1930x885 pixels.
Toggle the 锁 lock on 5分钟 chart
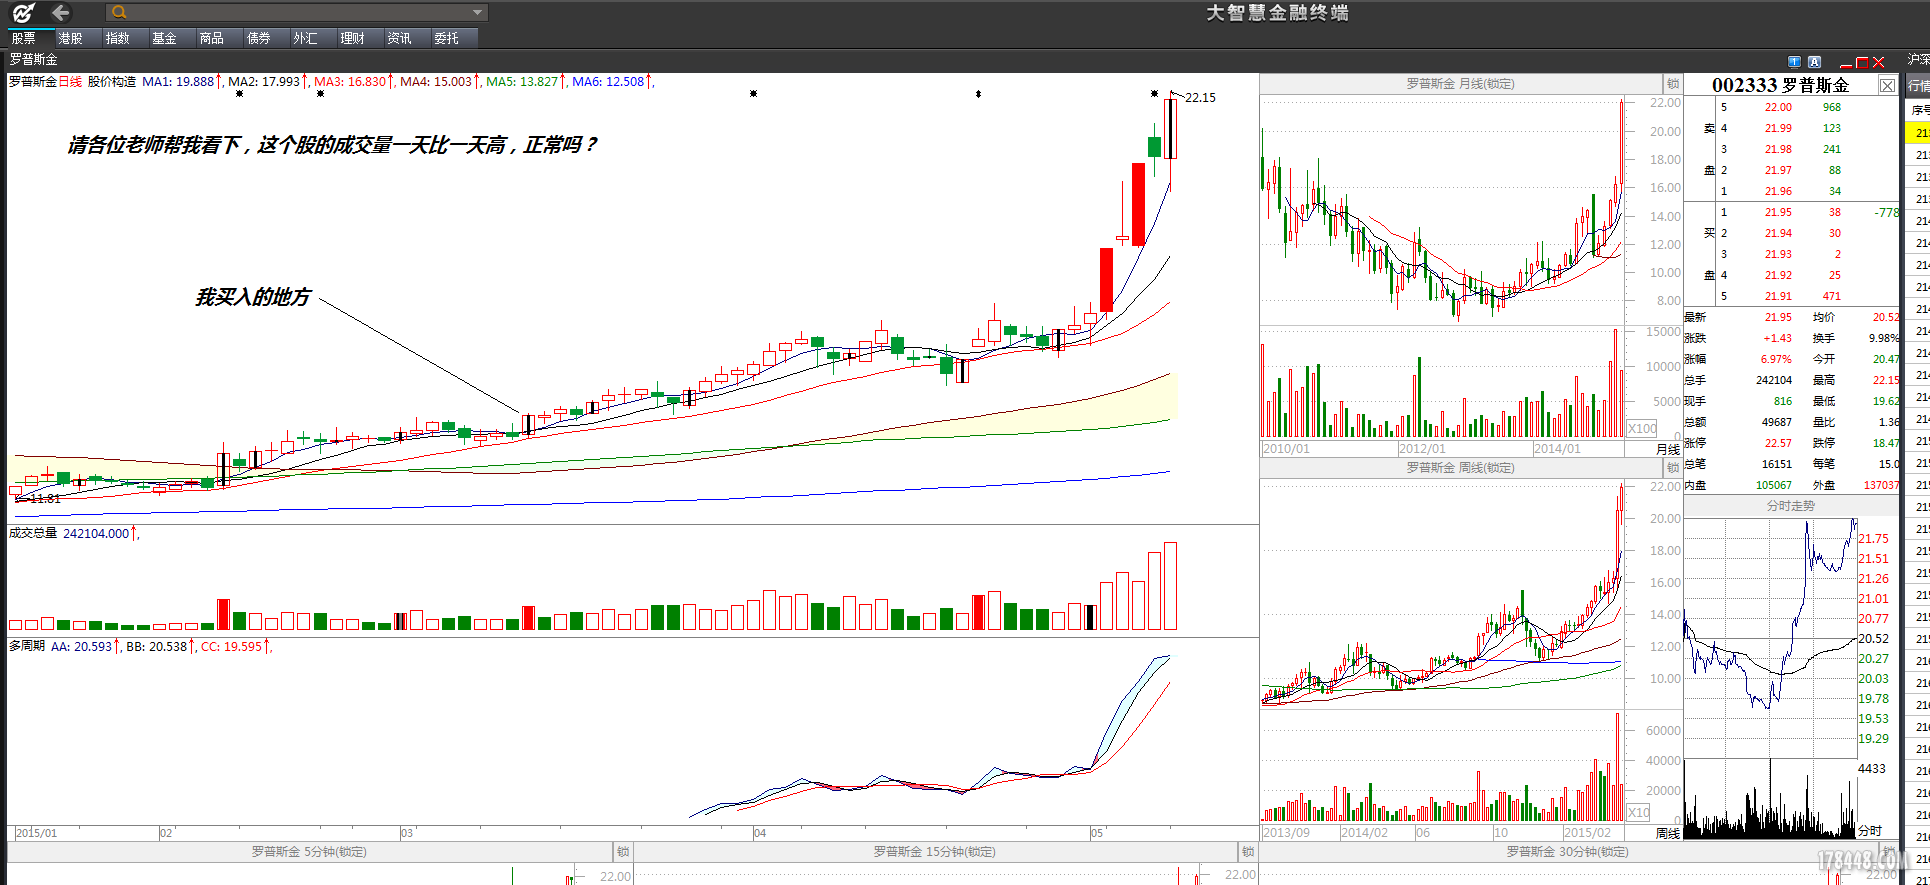623,852
